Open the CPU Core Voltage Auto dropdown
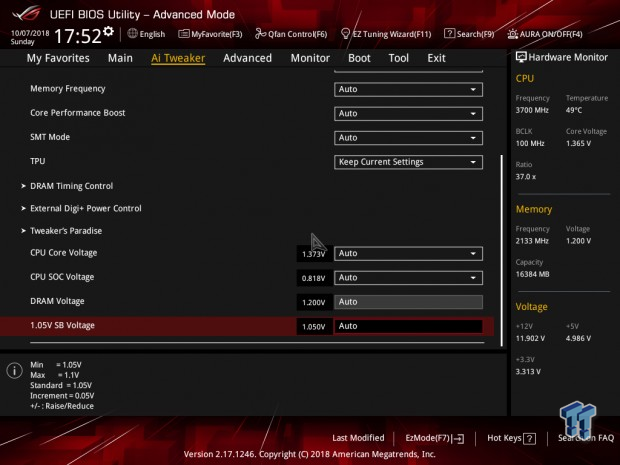Screen dimensions: 620x465 coord(408,253)
